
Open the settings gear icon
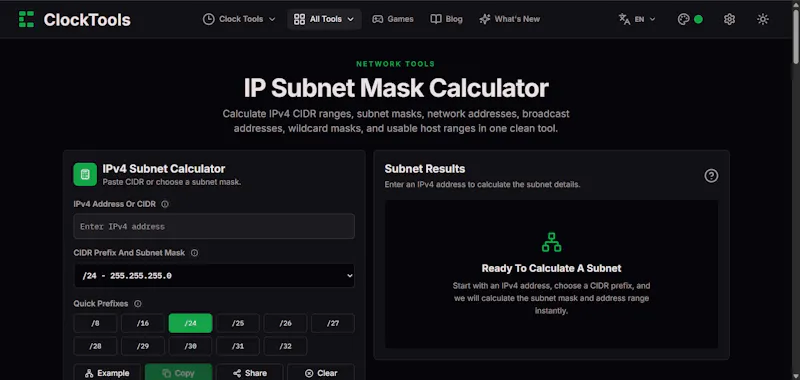tap(729, 19)
